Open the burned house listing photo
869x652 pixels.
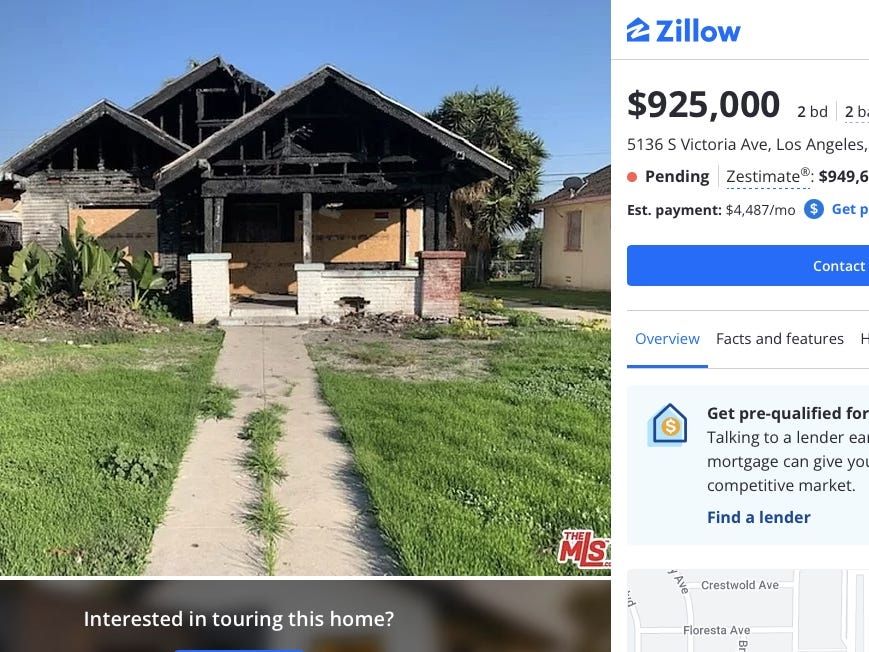[x=305, y=287]
